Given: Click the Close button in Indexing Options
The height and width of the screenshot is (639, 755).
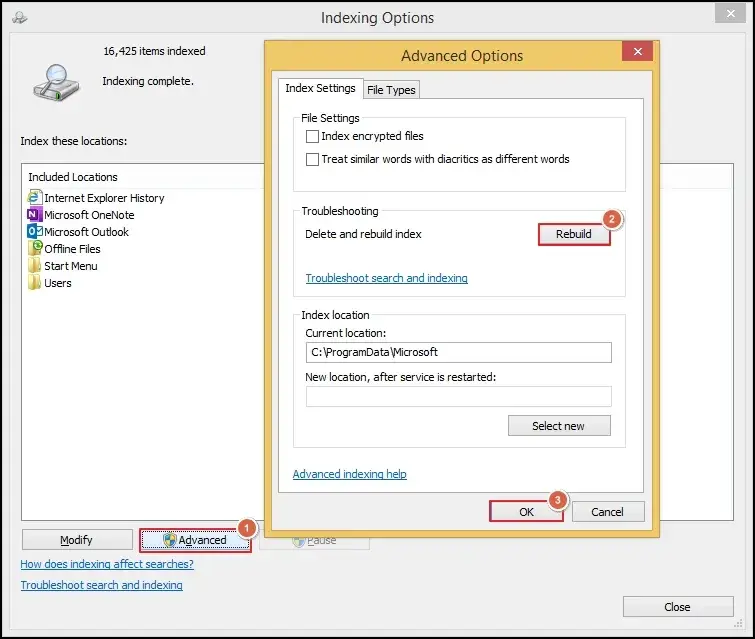Looking at the screenshot, I should pyautogui.click(x=677, y=607).
